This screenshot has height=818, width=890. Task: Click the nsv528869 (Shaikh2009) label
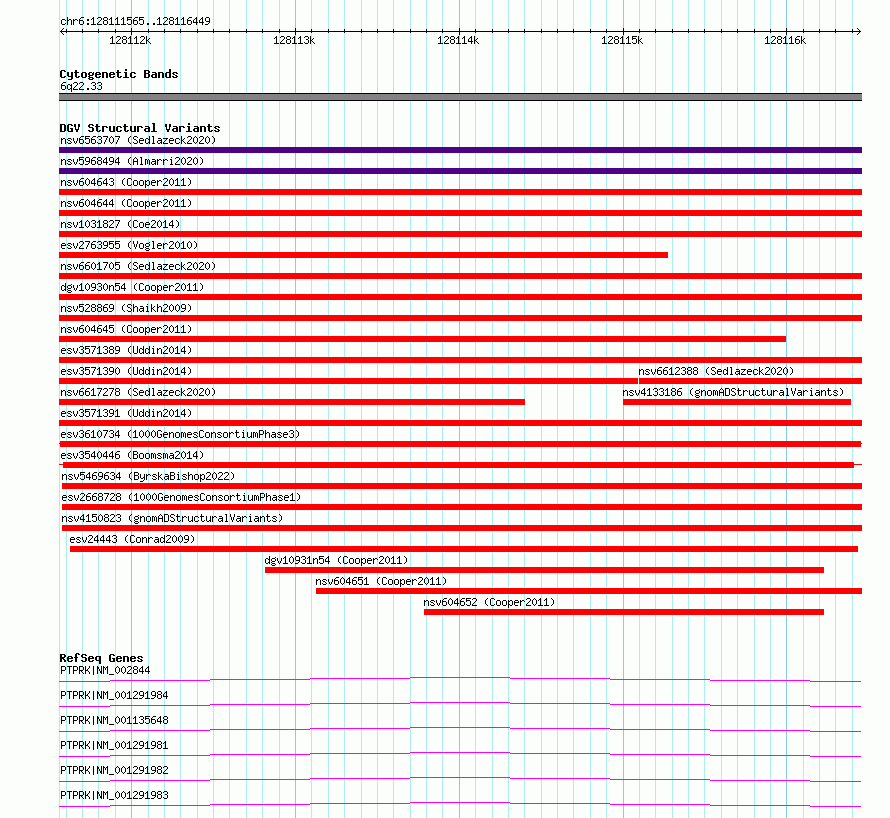coord(126,308)
